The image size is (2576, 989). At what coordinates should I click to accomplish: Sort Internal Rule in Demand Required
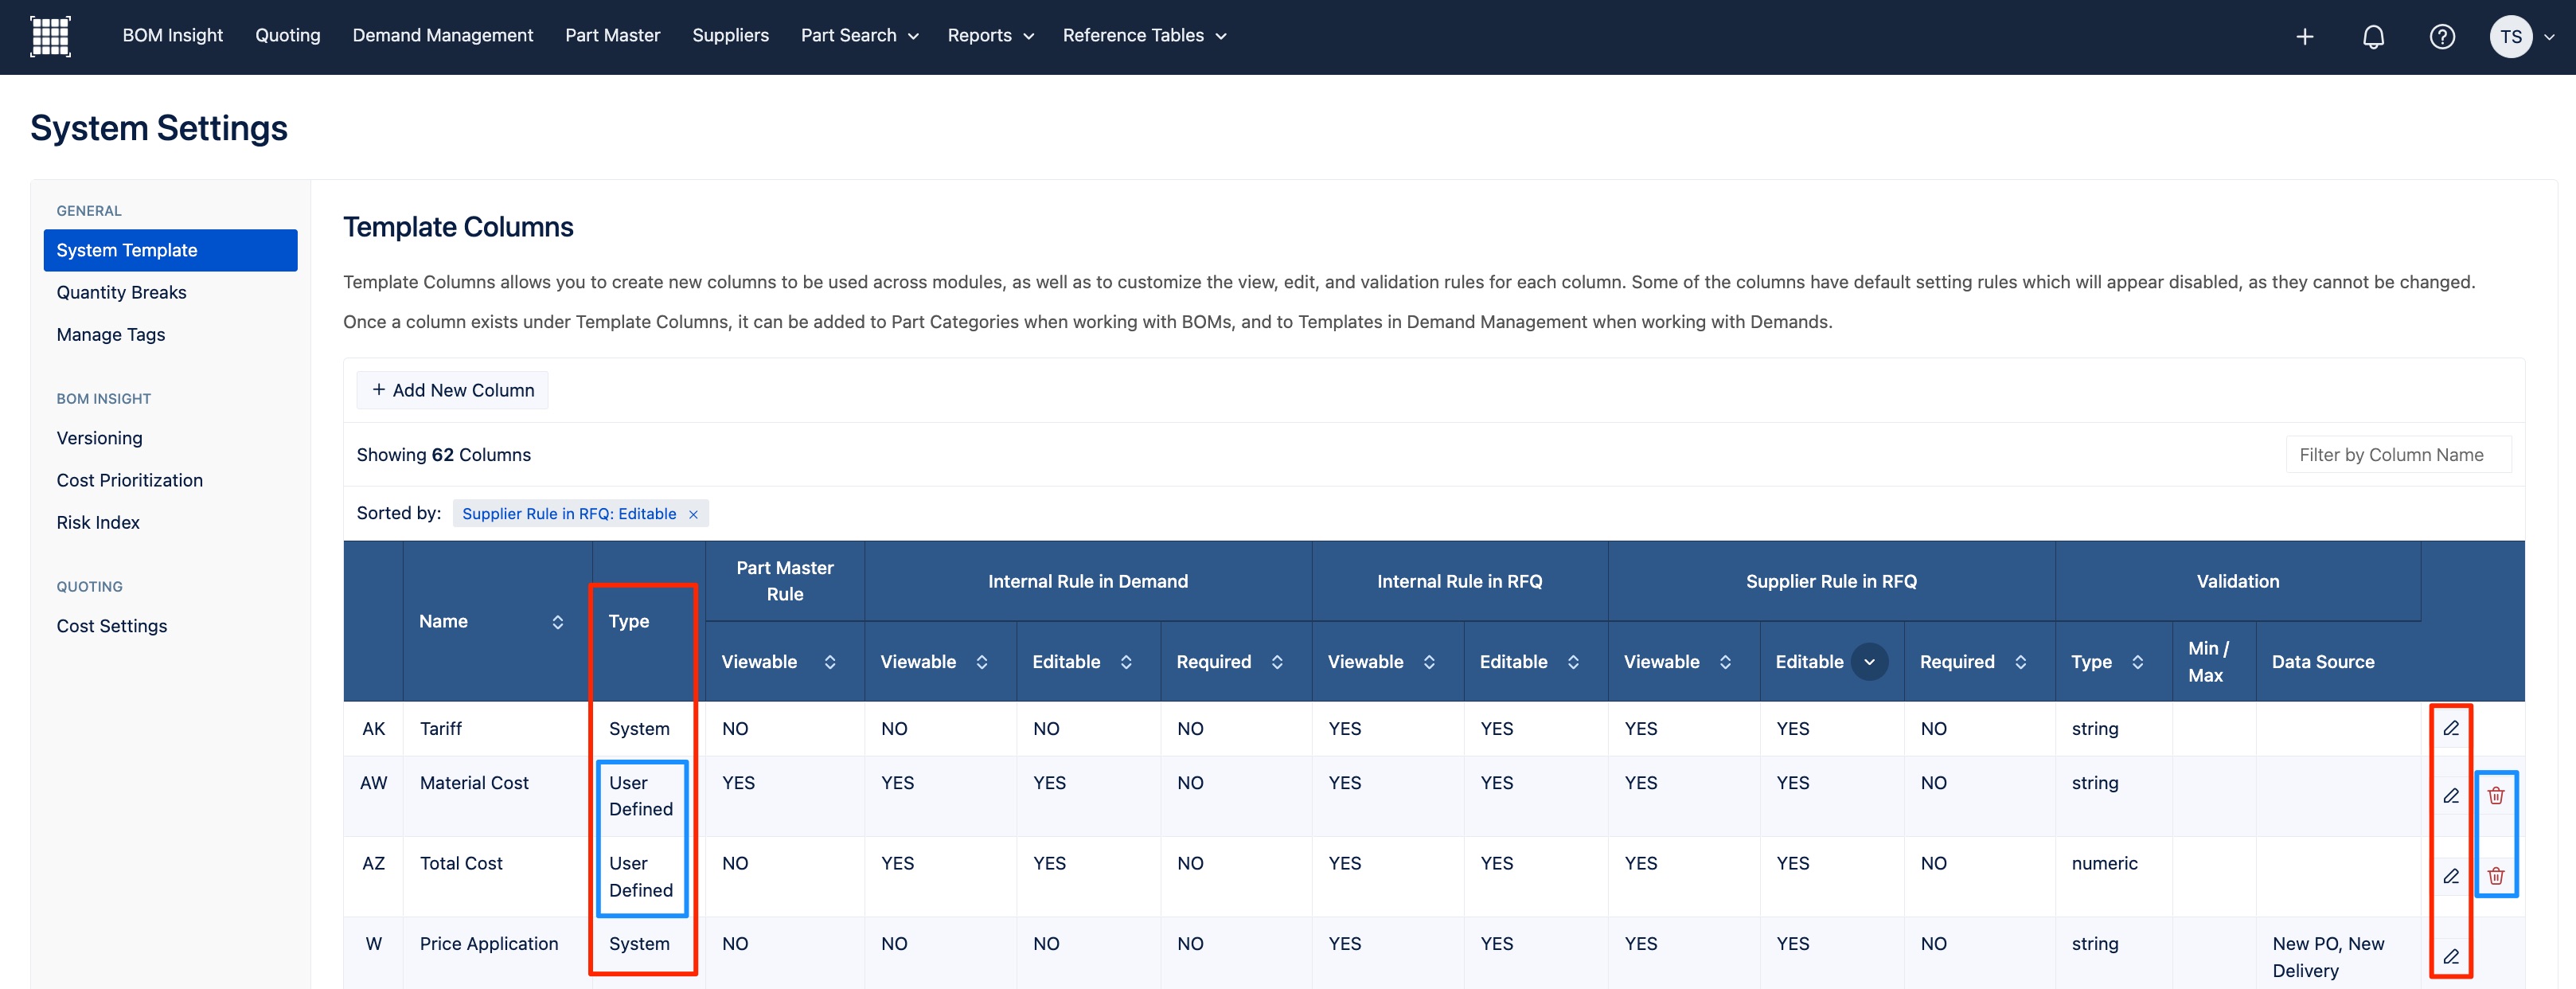[x=1277, y=662]
